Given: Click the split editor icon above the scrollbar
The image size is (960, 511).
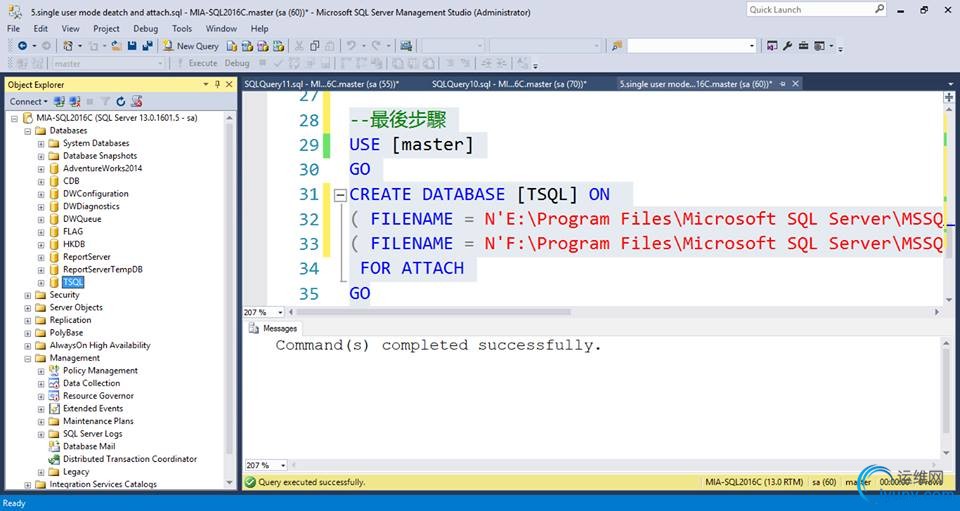Looking at the screenshot, I should click(x=949, y=97).
